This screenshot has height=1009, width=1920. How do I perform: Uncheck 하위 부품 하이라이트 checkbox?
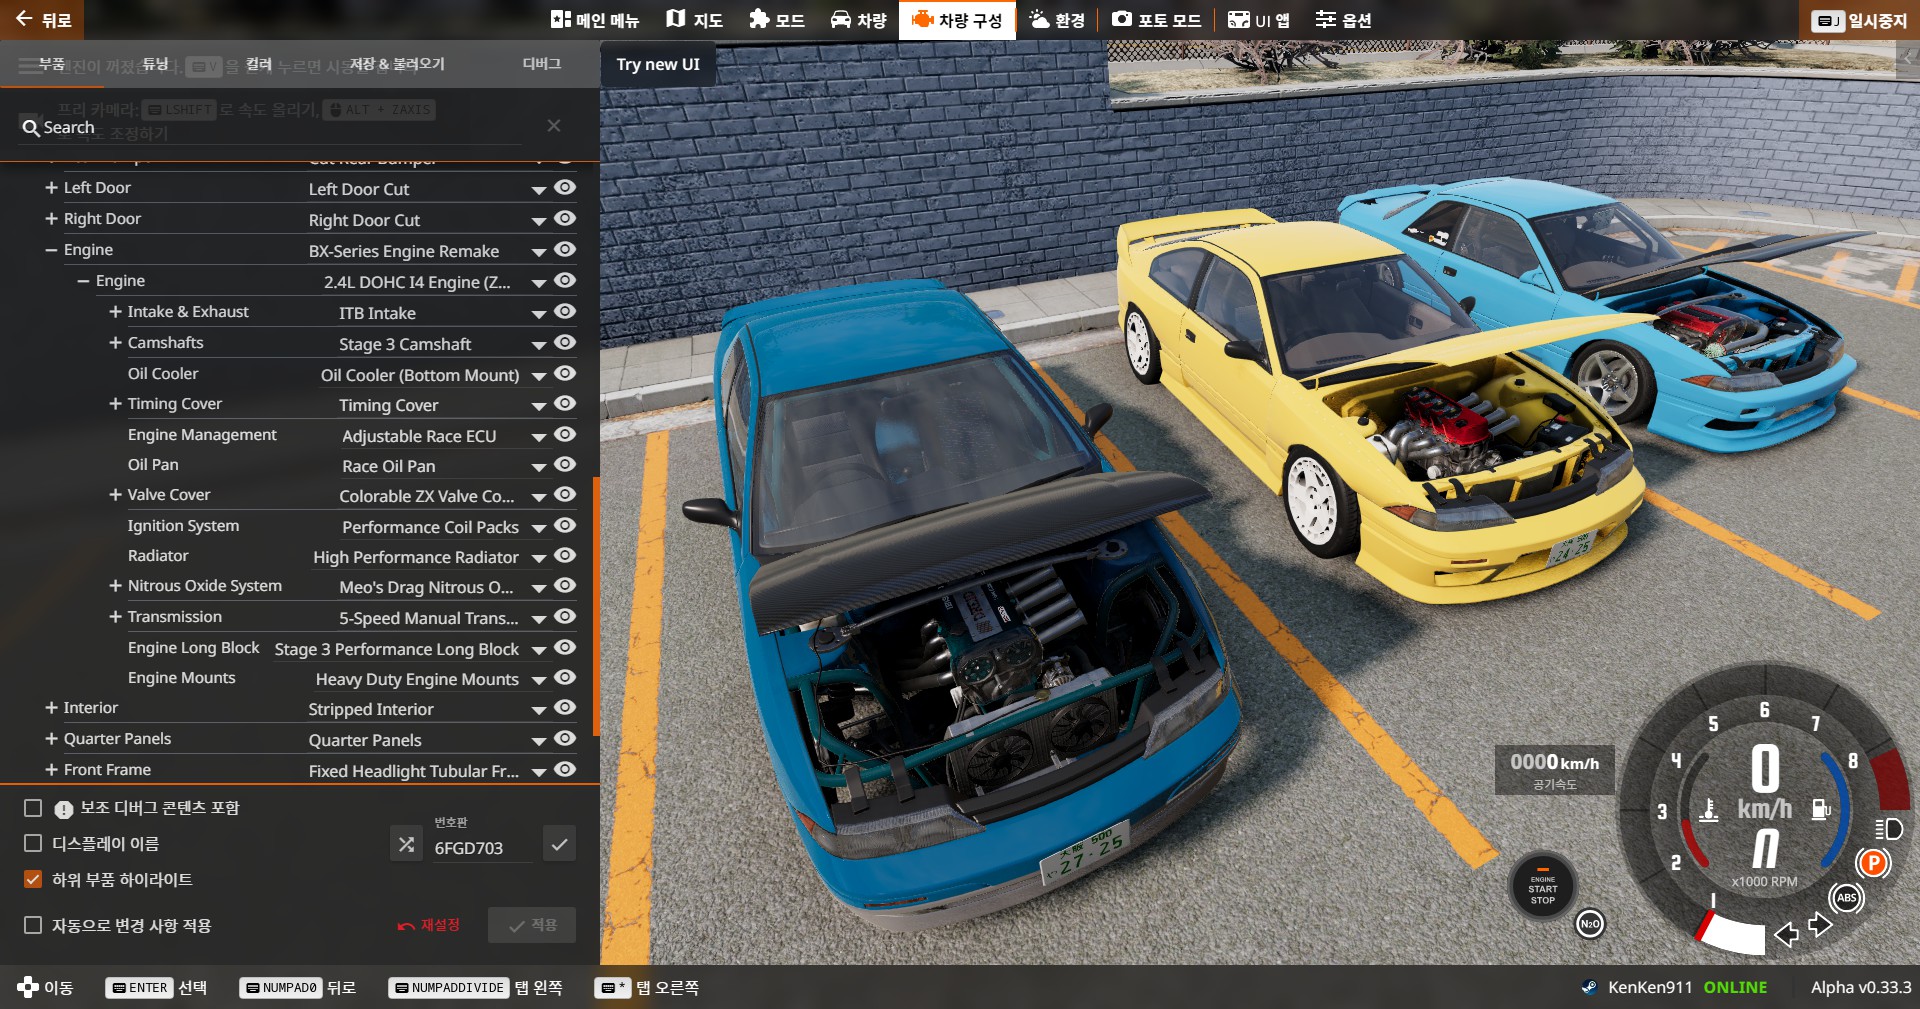click(33, 880)
